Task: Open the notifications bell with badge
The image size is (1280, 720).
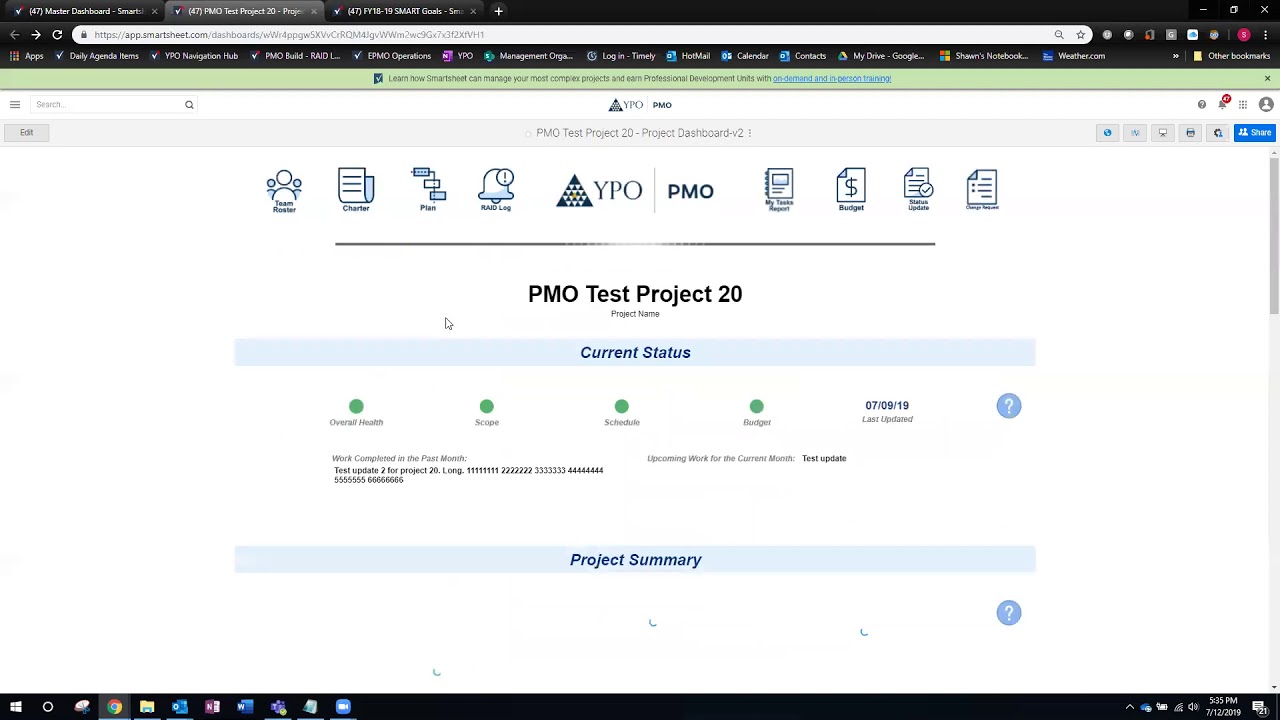Action: pos(1223,104)
